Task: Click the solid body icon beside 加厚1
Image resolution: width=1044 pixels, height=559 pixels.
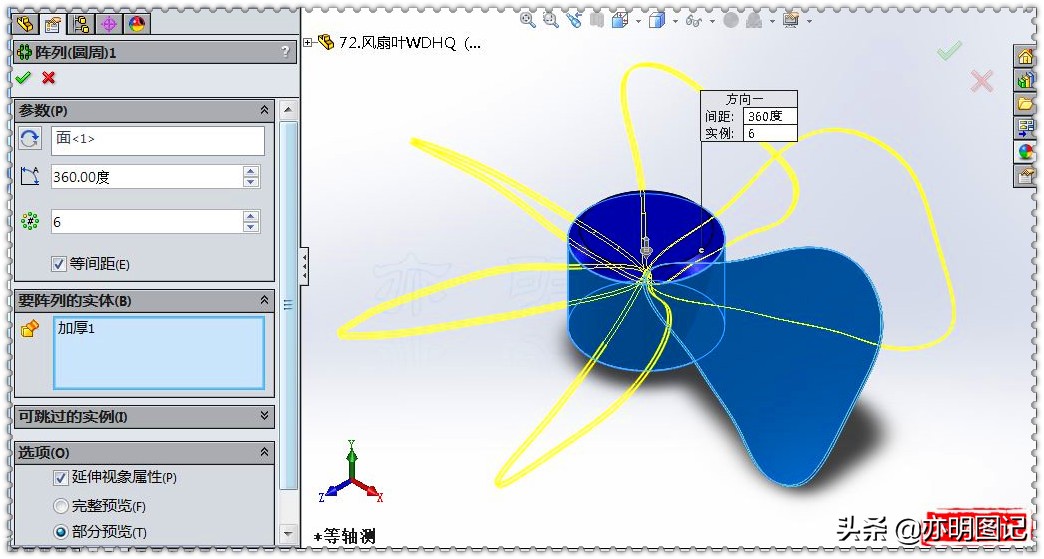Action: (30, 328)
